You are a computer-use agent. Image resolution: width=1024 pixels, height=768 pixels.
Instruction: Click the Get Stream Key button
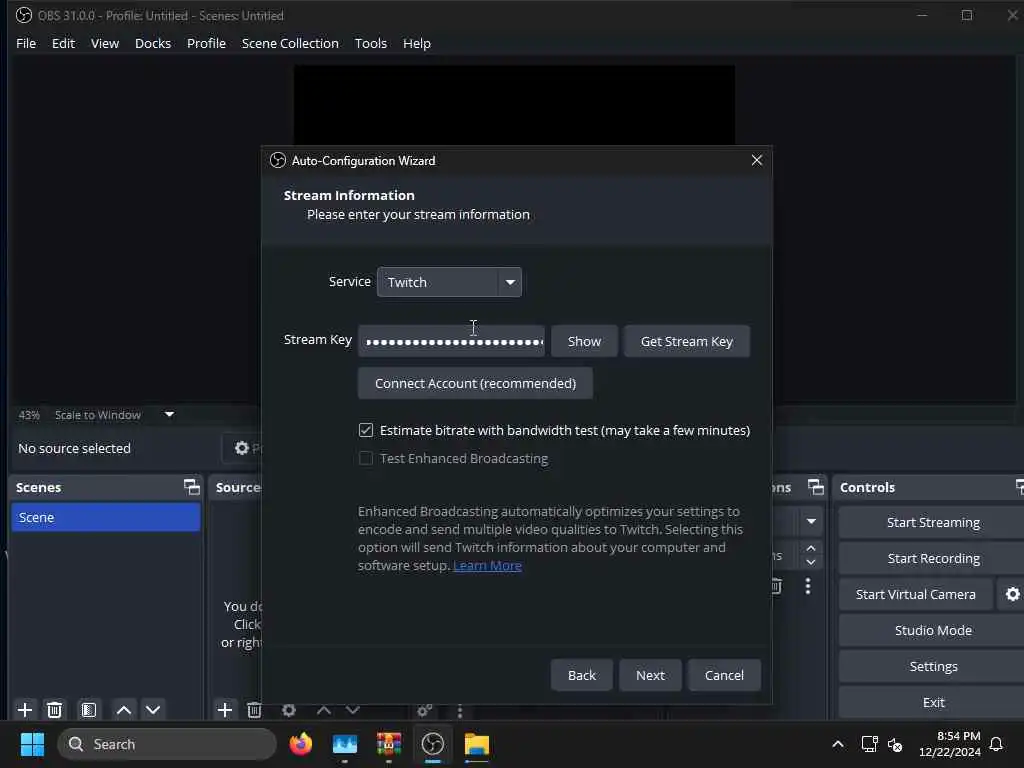[686, 341]
